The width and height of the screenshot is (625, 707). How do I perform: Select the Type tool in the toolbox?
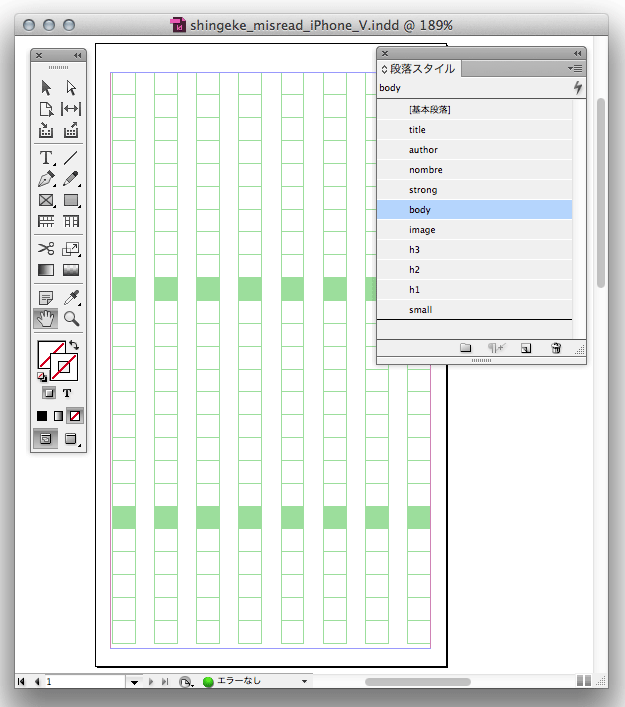[46, 158]
